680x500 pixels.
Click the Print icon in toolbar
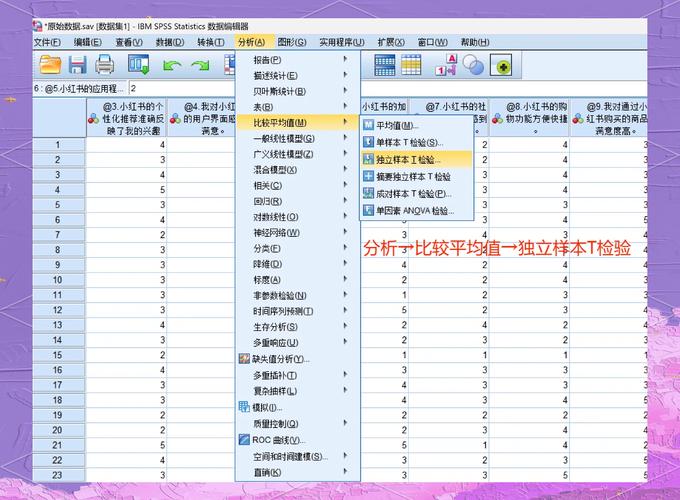[105, 65]
